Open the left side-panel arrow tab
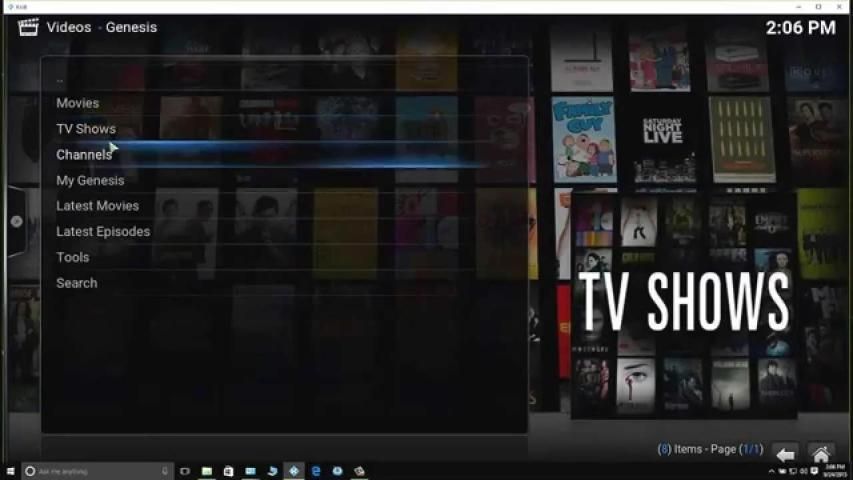 (x=17, y=221)
